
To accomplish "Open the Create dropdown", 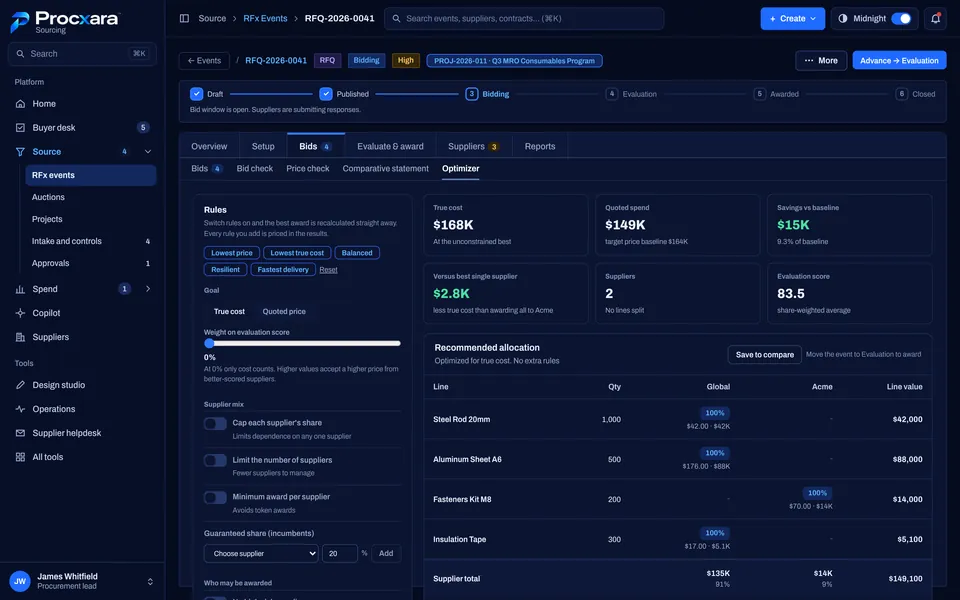I will [792, 18].
